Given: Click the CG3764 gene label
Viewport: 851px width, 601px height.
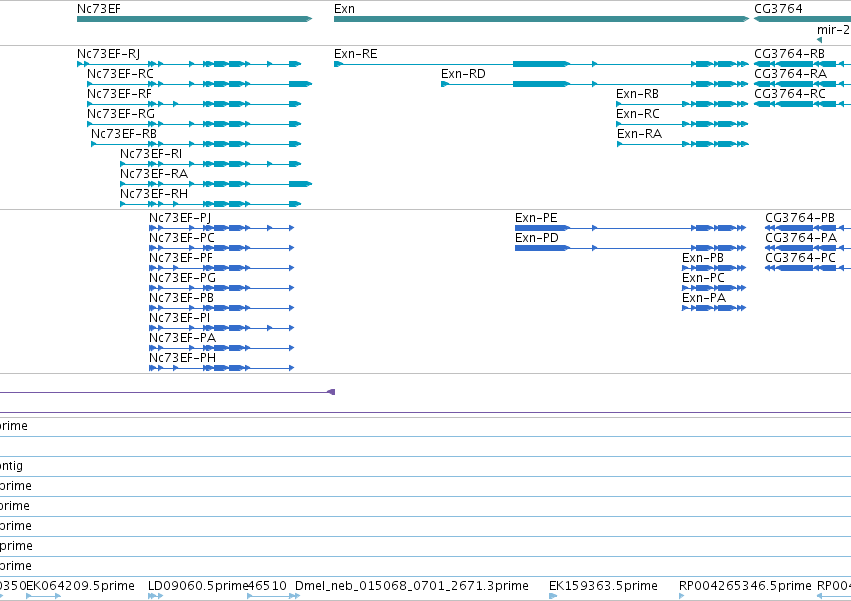Looking at the screenshot, I should click(x=778, y=9).
